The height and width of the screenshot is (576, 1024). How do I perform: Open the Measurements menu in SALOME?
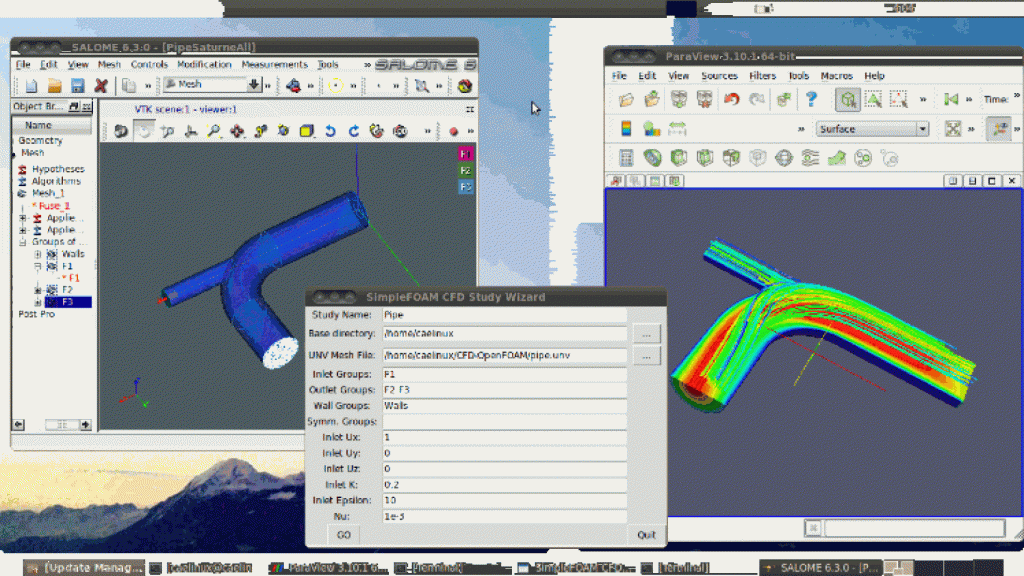pyautogui.click(x=274, y=65)
